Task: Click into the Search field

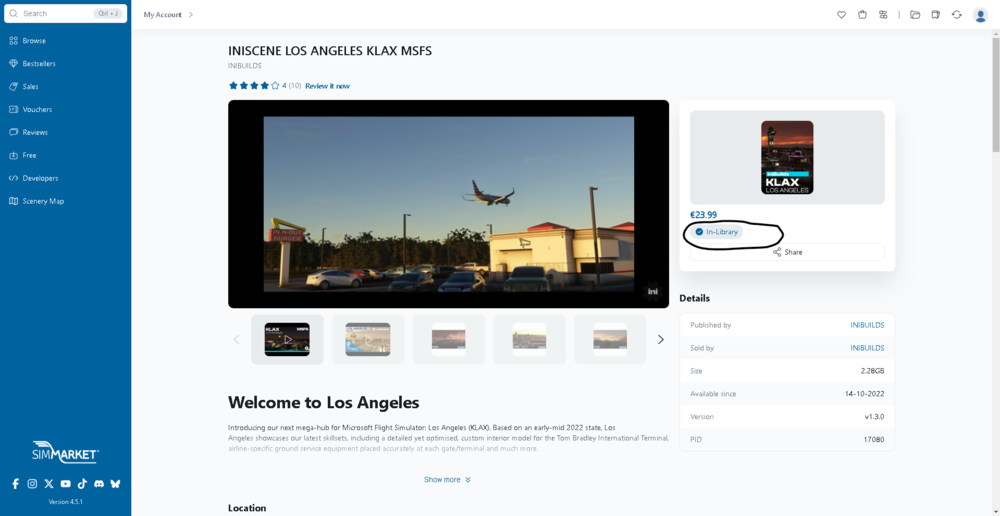Action: coord(55,14)
